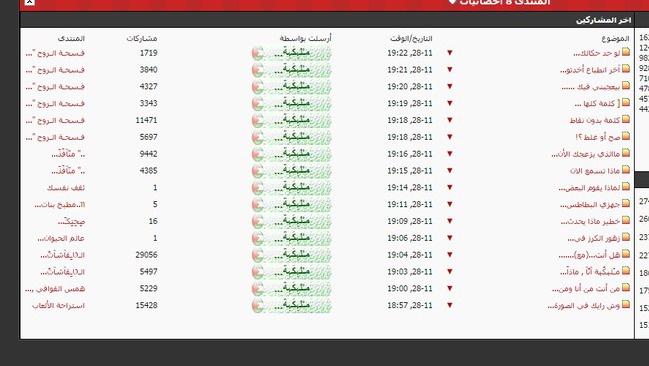Click folder icon beside 'وش رايك في الصورة' topic
The height and width of the screenshot is (366, 649).
(x=626, y=305)
